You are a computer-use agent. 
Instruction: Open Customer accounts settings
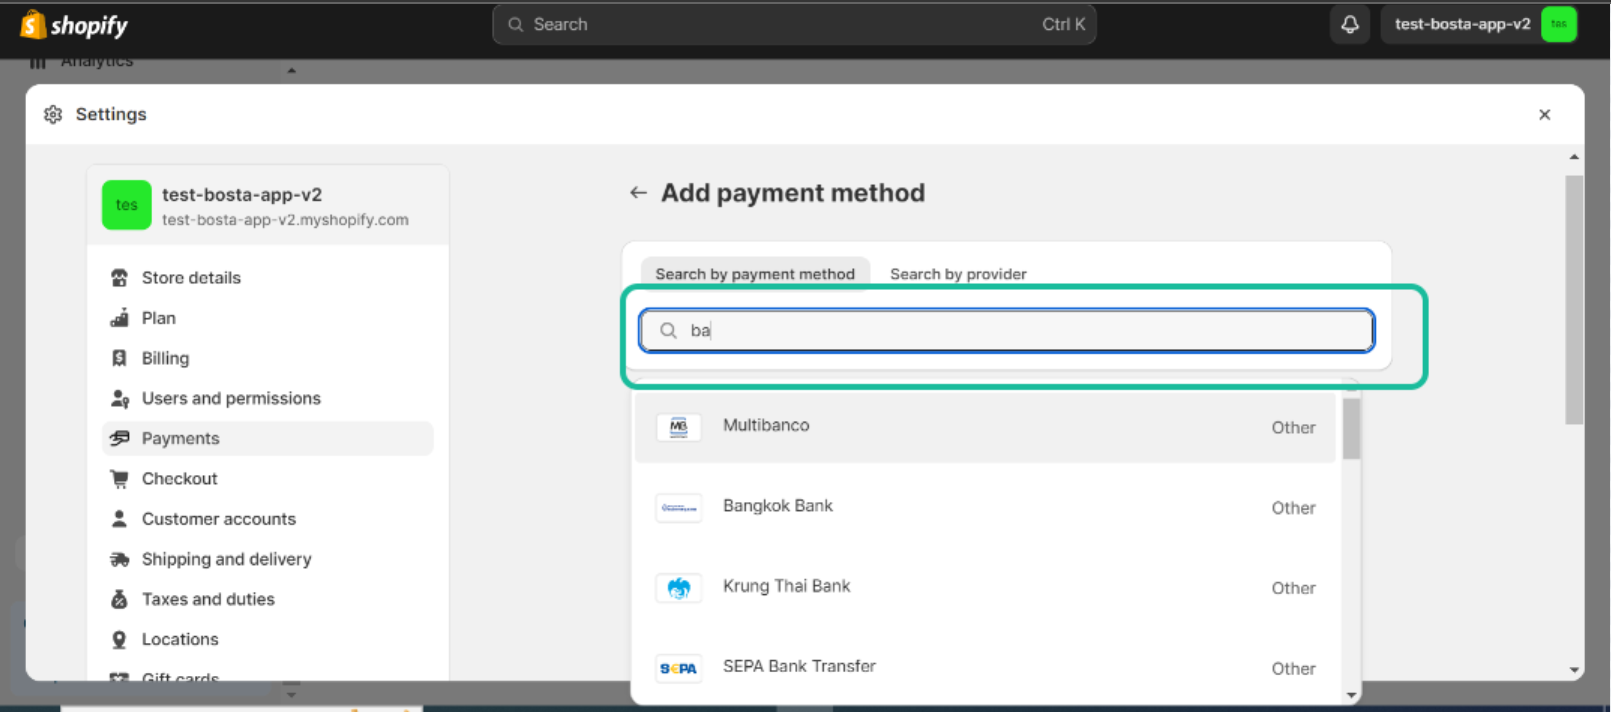point(268,518)
